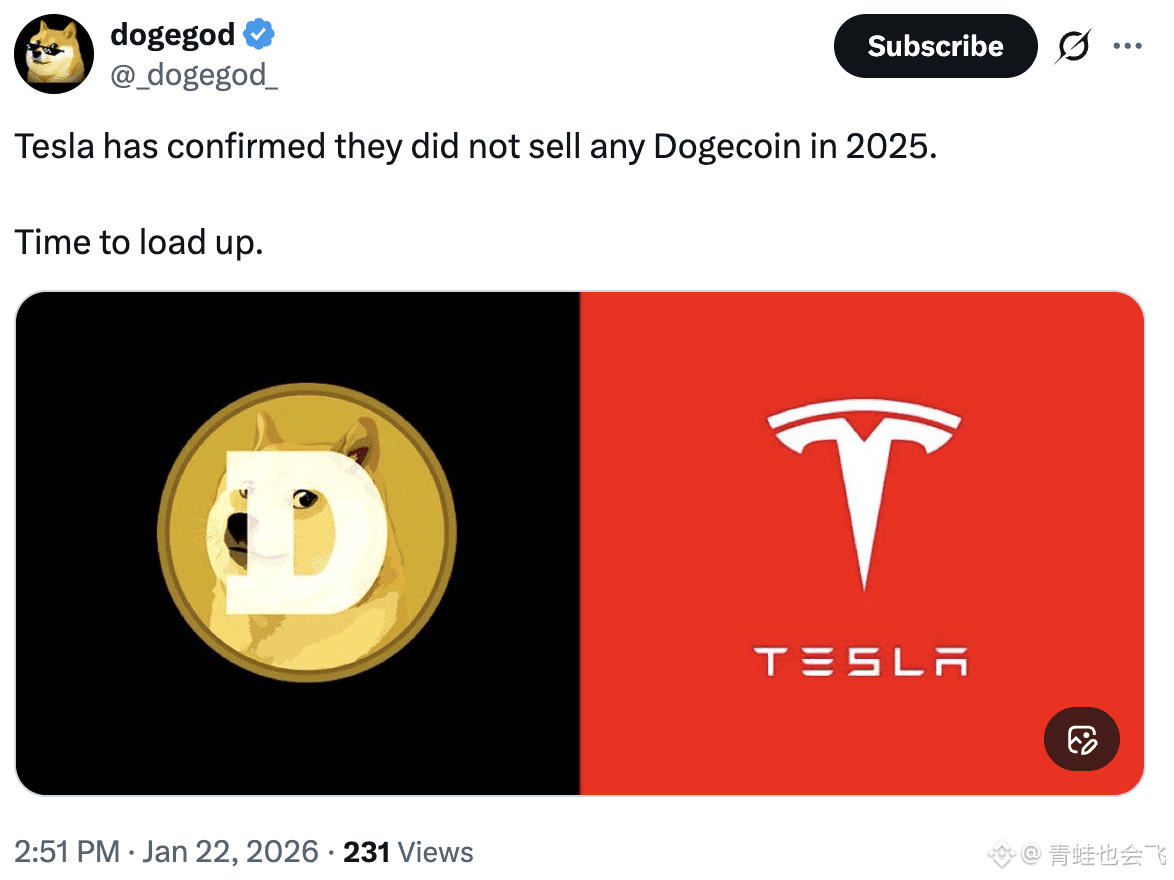Click the three-dot more options icon

coord(1128,46)
